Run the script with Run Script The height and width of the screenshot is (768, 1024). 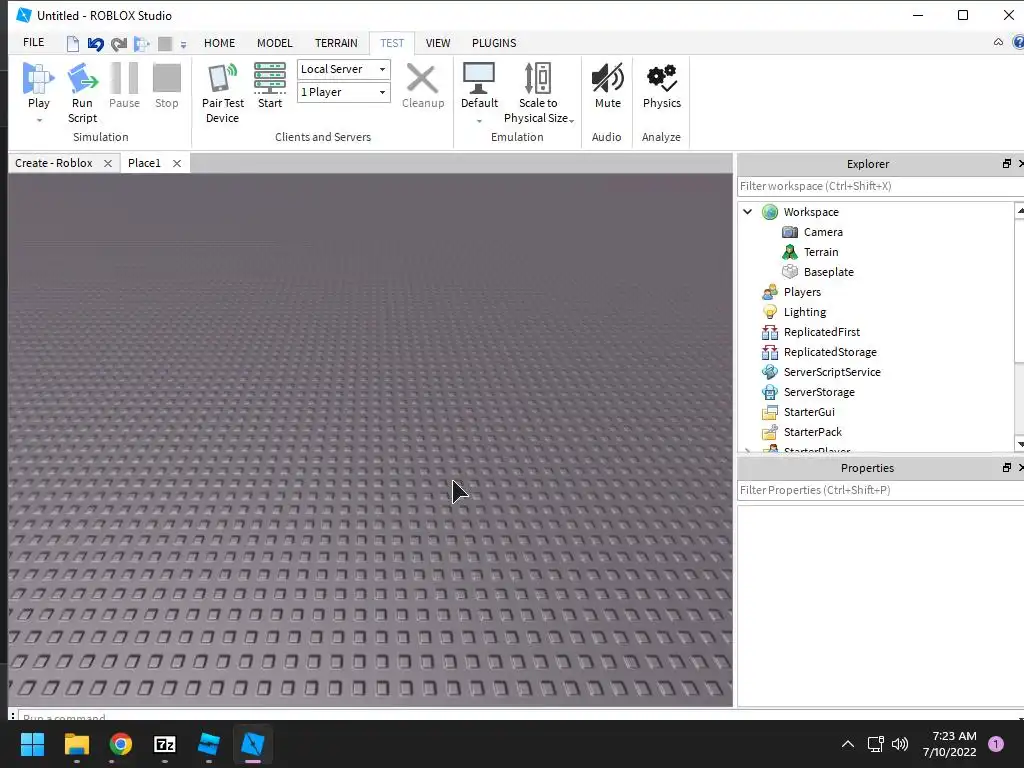point(82,93)
